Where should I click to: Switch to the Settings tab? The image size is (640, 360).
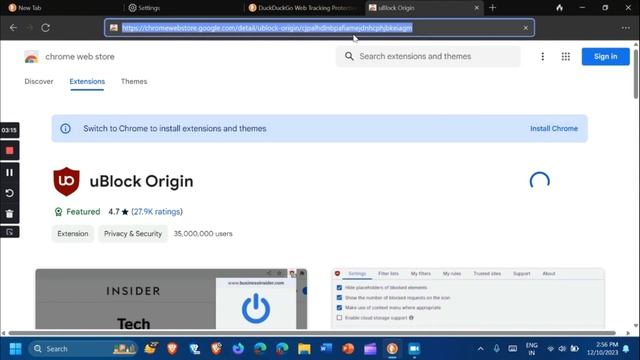[x=184, y=8]
